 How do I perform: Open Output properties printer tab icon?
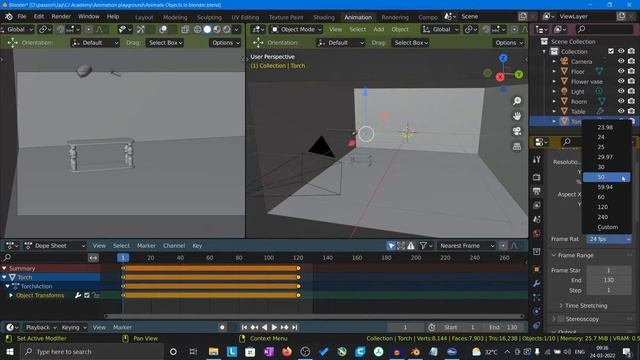[x=537, y=191]
